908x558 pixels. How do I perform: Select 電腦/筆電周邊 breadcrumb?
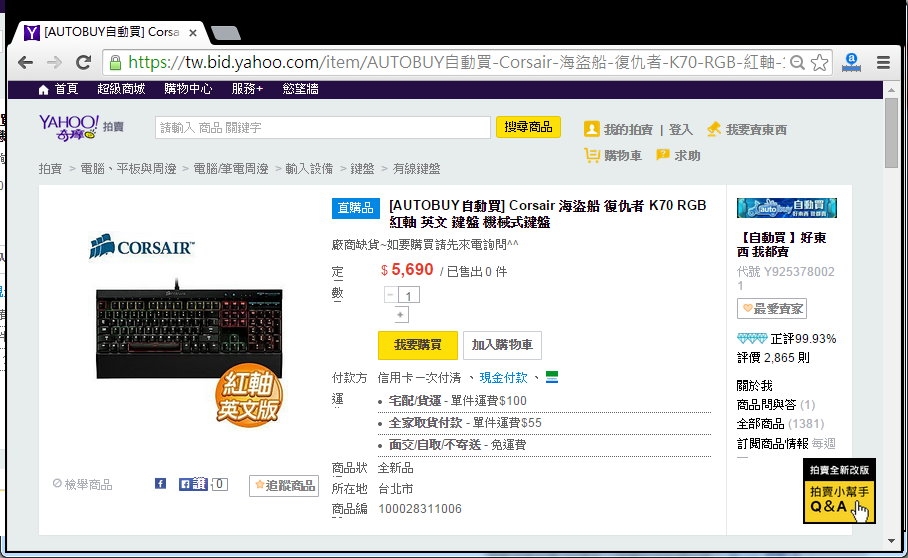(231, 168)
